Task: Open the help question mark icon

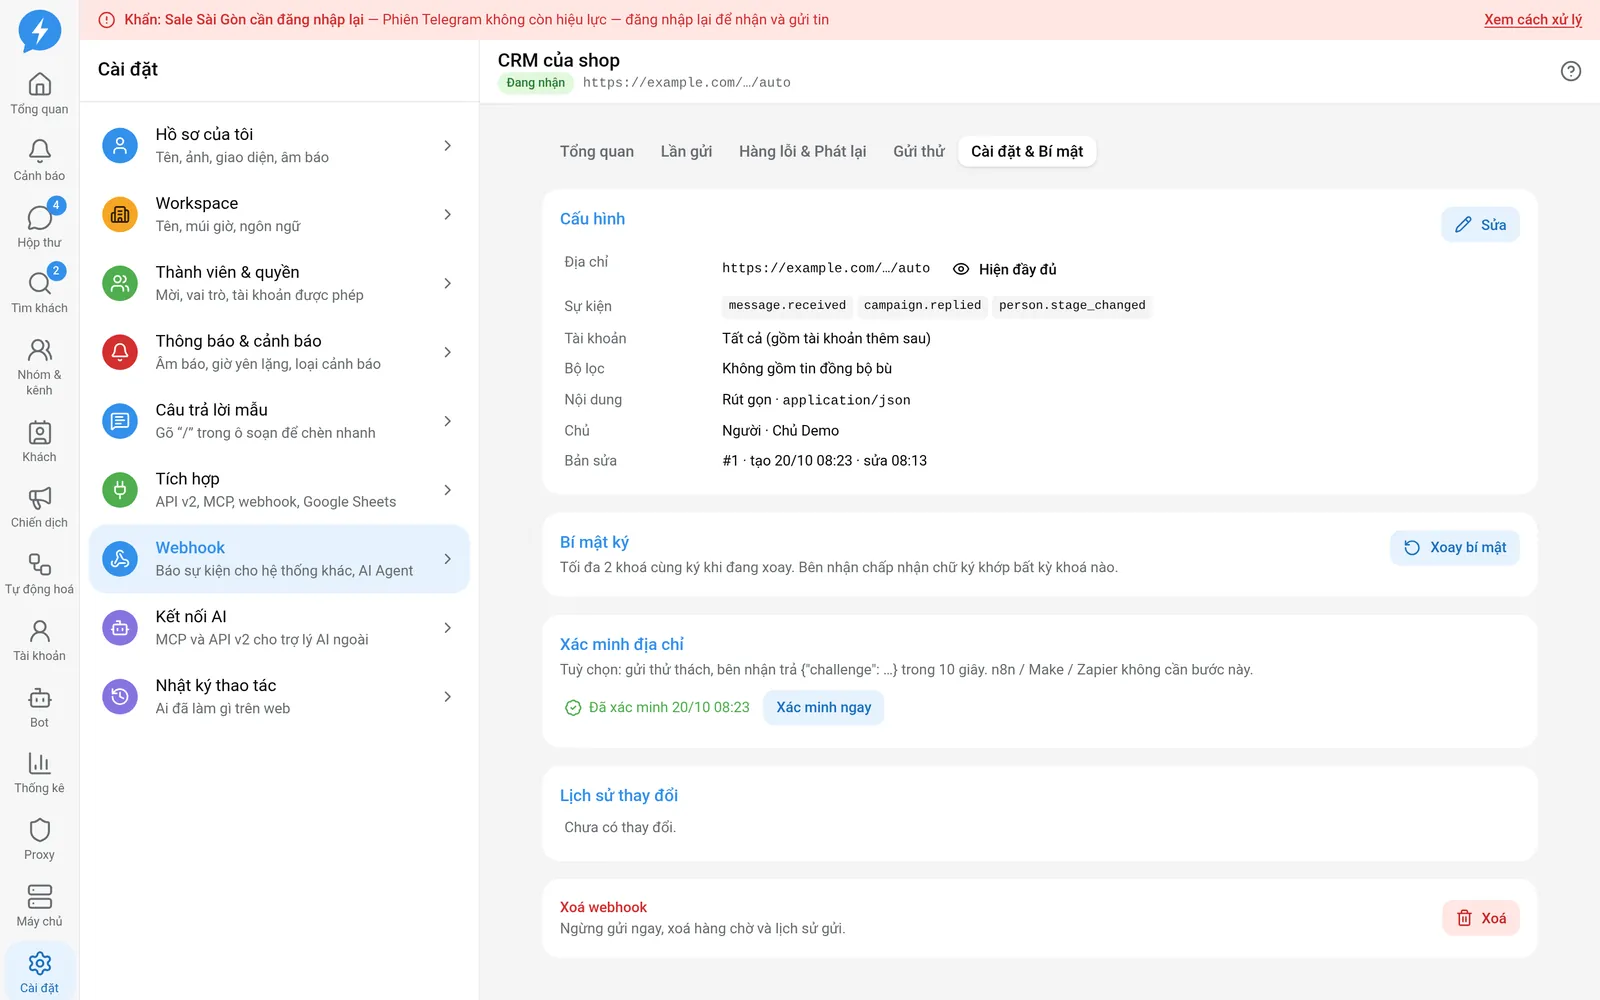Action: (1571, 71)
